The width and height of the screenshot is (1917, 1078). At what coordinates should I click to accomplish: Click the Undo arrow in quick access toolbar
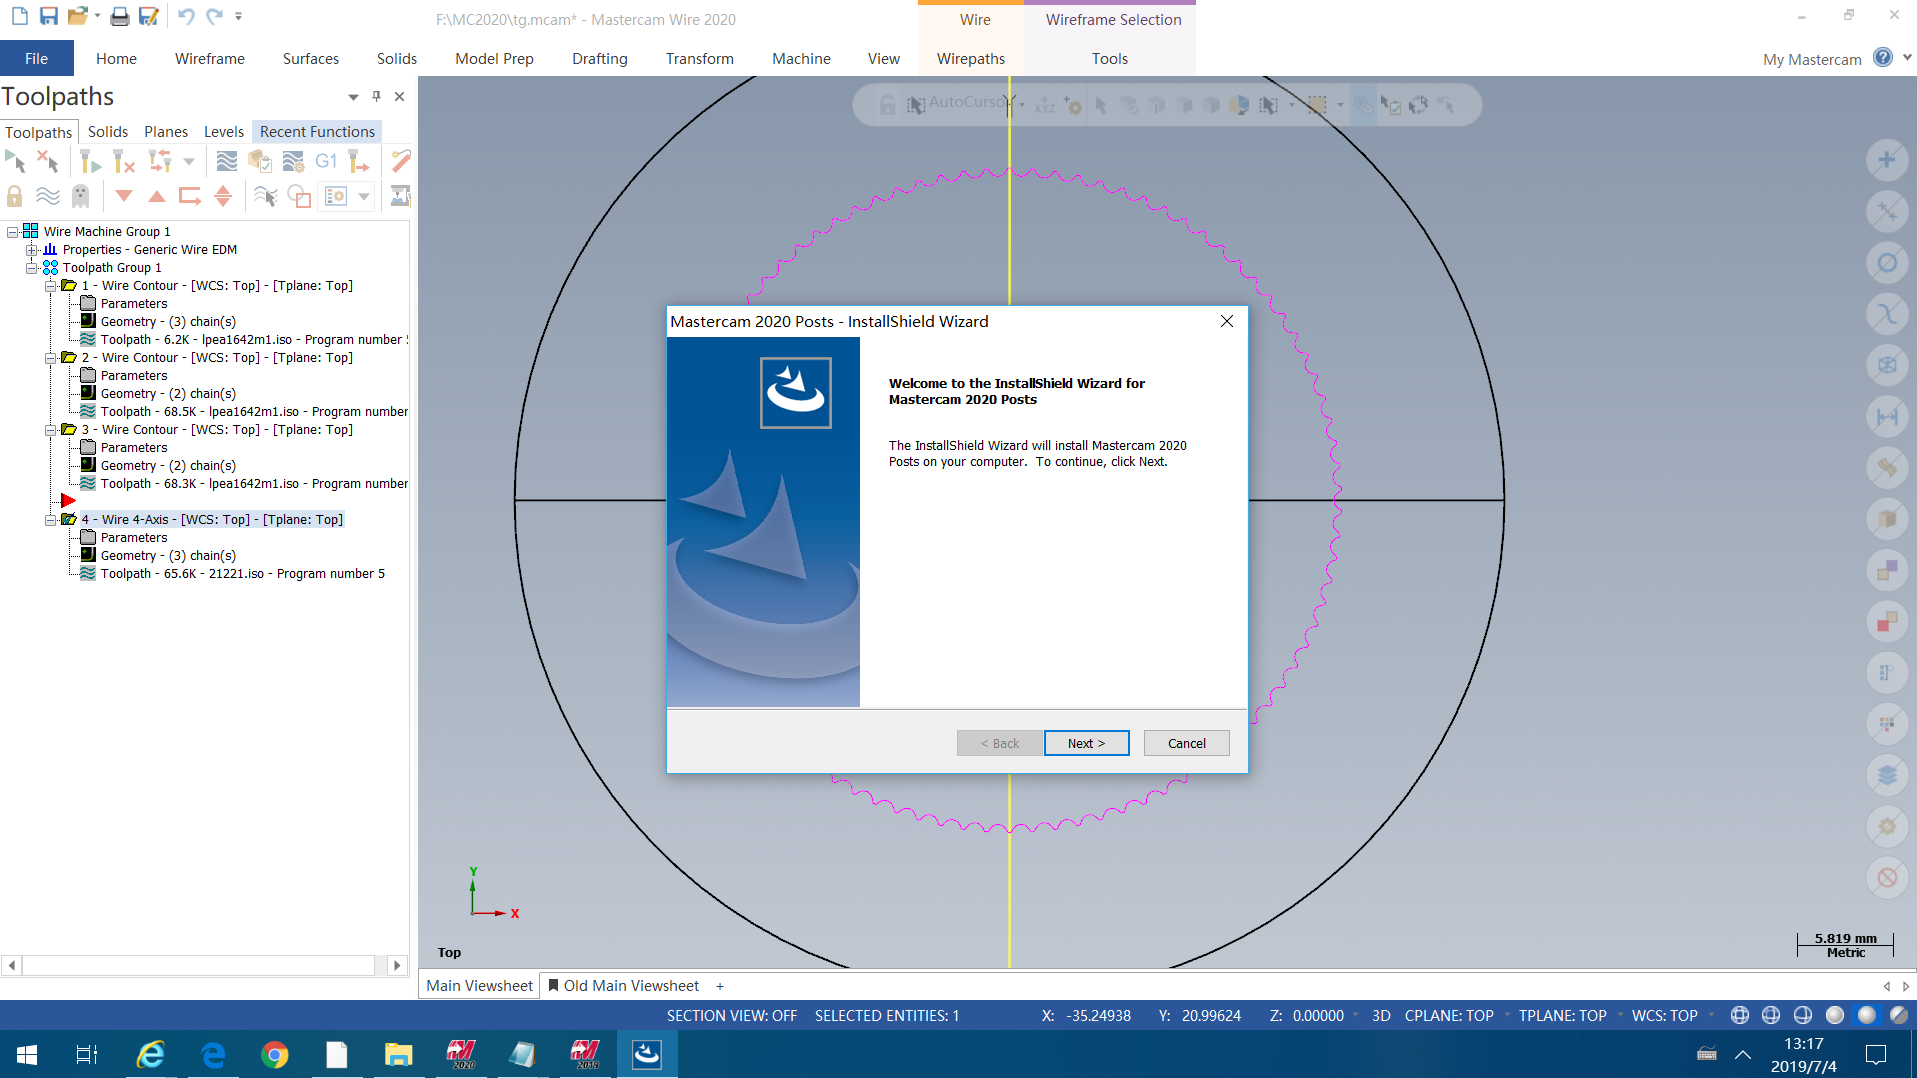click(185, 16)
